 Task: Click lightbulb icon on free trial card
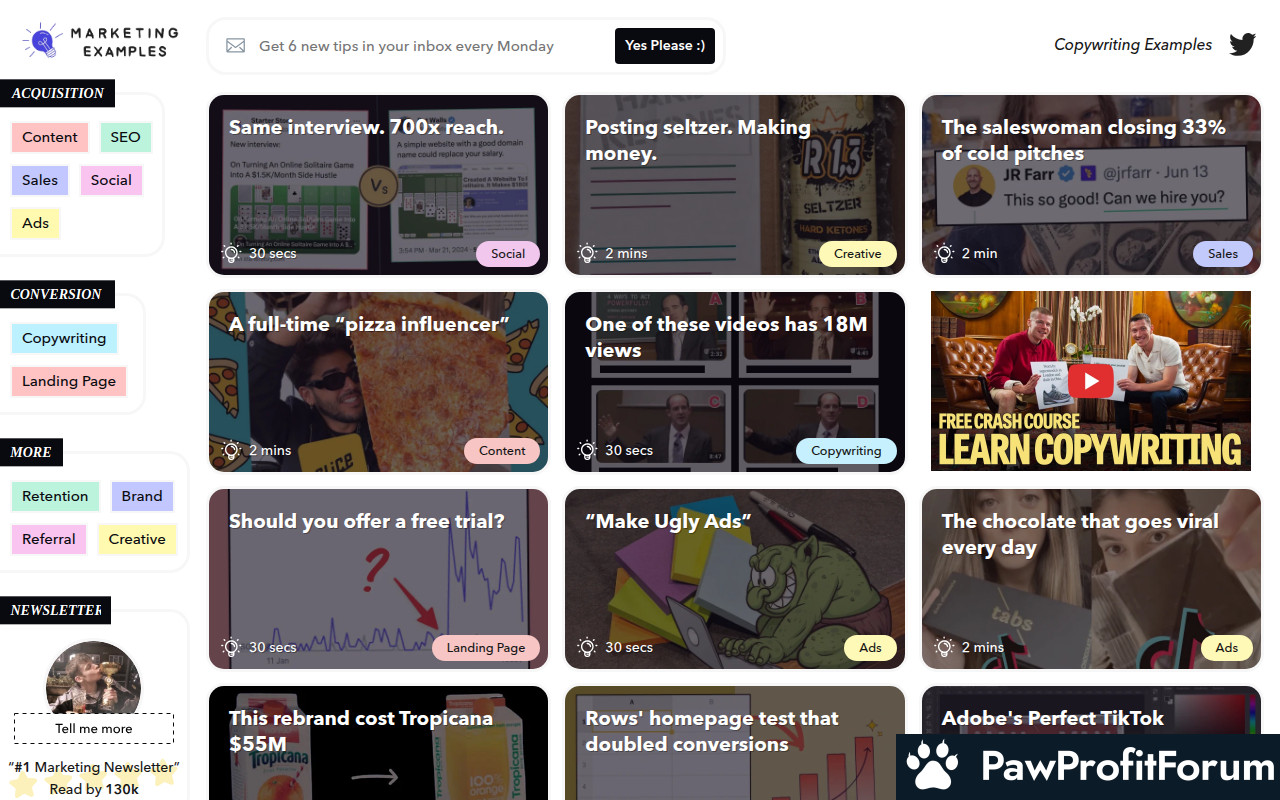(x=231, y=648)
